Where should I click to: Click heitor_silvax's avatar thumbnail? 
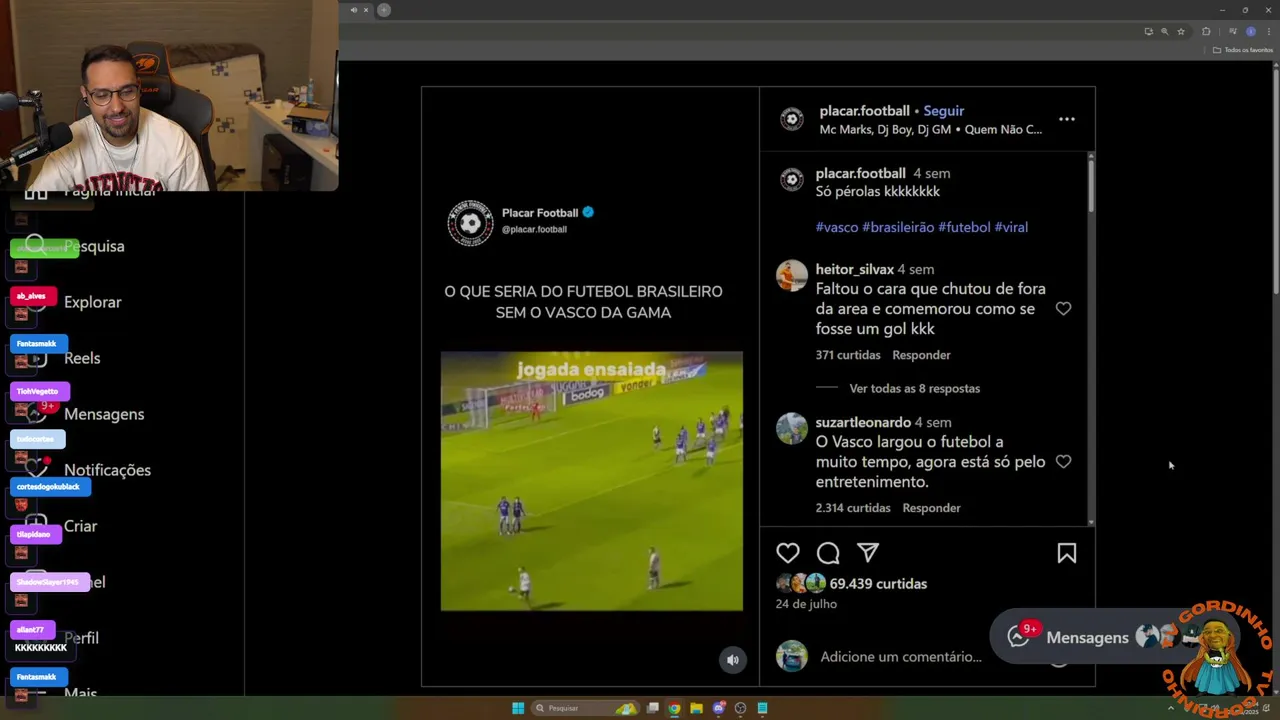792,275
